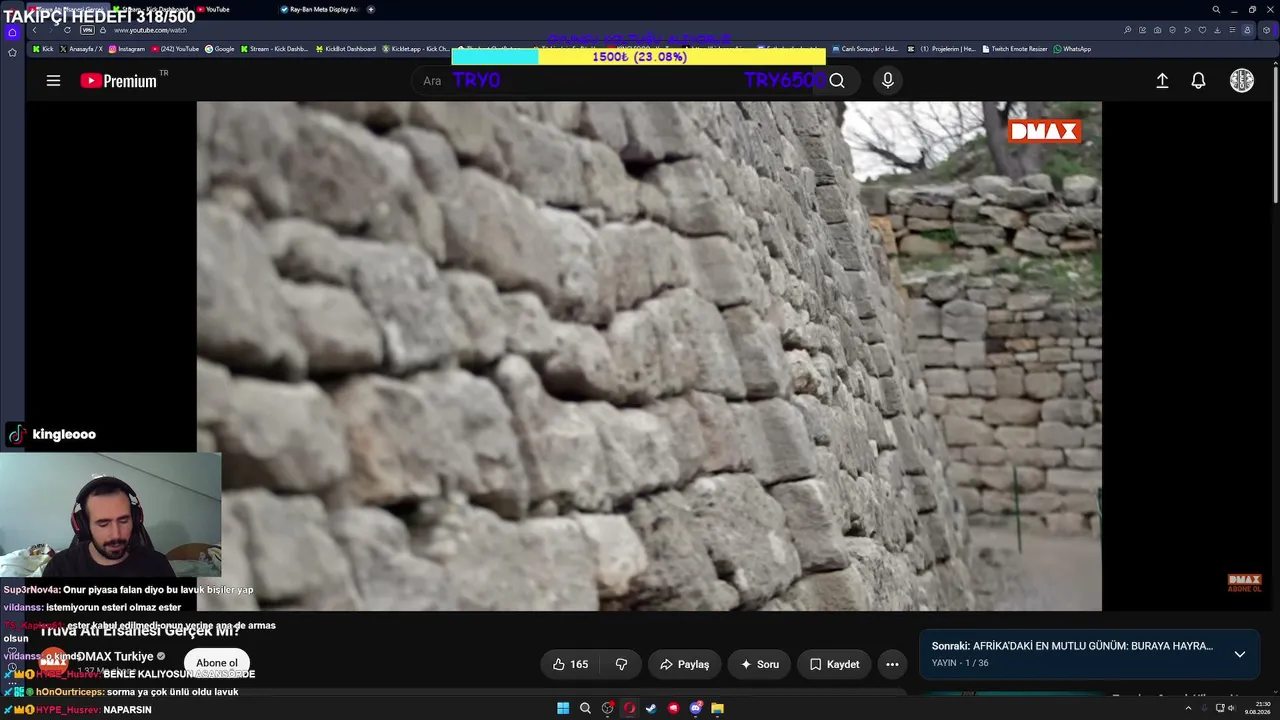Click the youtube.com/watch address bar
The height and width of the screenshot is (720, 1280).
[150, 30]
